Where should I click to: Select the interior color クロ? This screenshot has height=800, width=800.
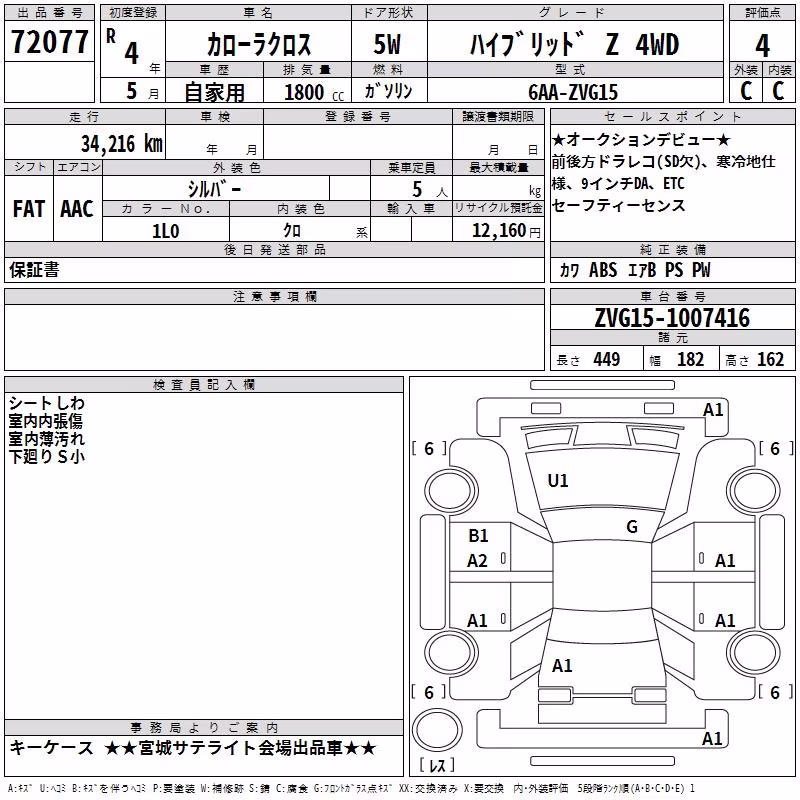[x=292, y=231]
